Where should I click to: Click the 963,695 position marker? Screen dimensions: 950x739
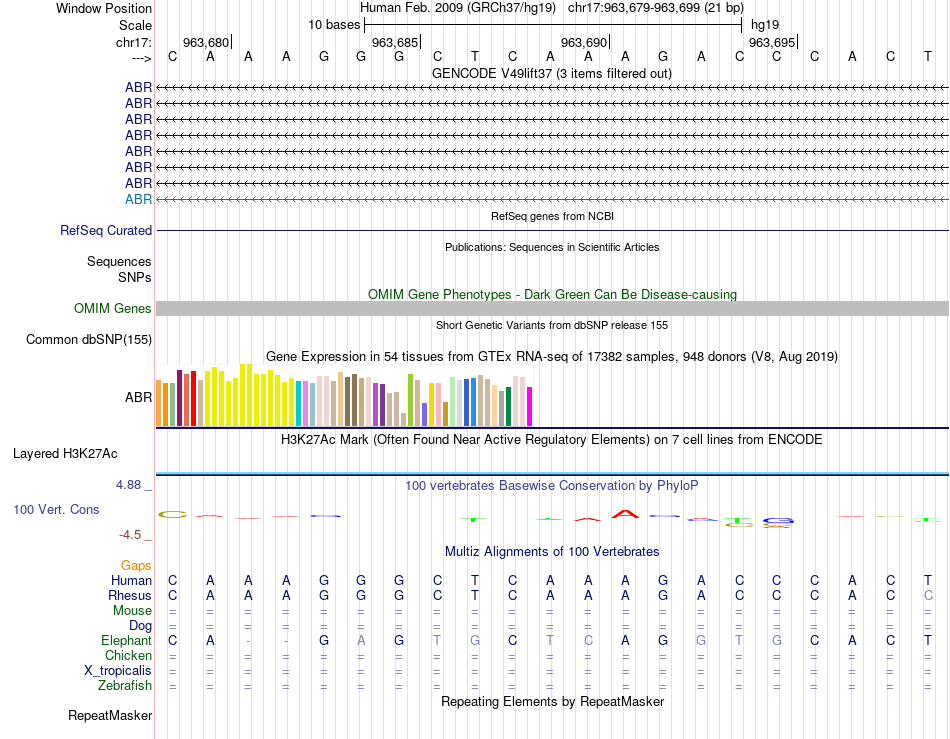pyautogui.click(x=772, y=42)
